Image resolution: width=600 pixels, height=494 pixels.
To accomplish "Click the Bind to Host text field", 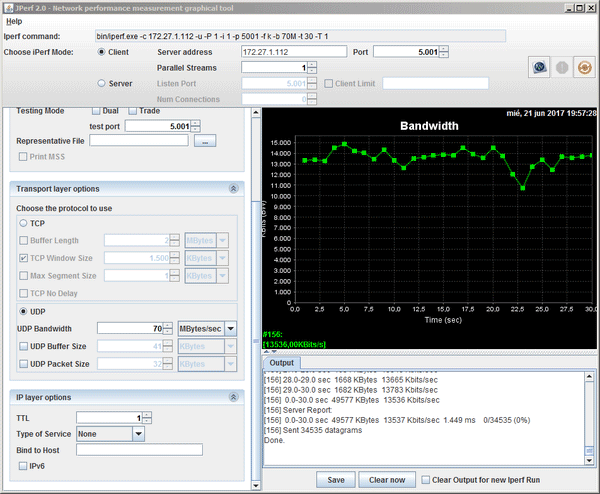I will click(139, 449).
